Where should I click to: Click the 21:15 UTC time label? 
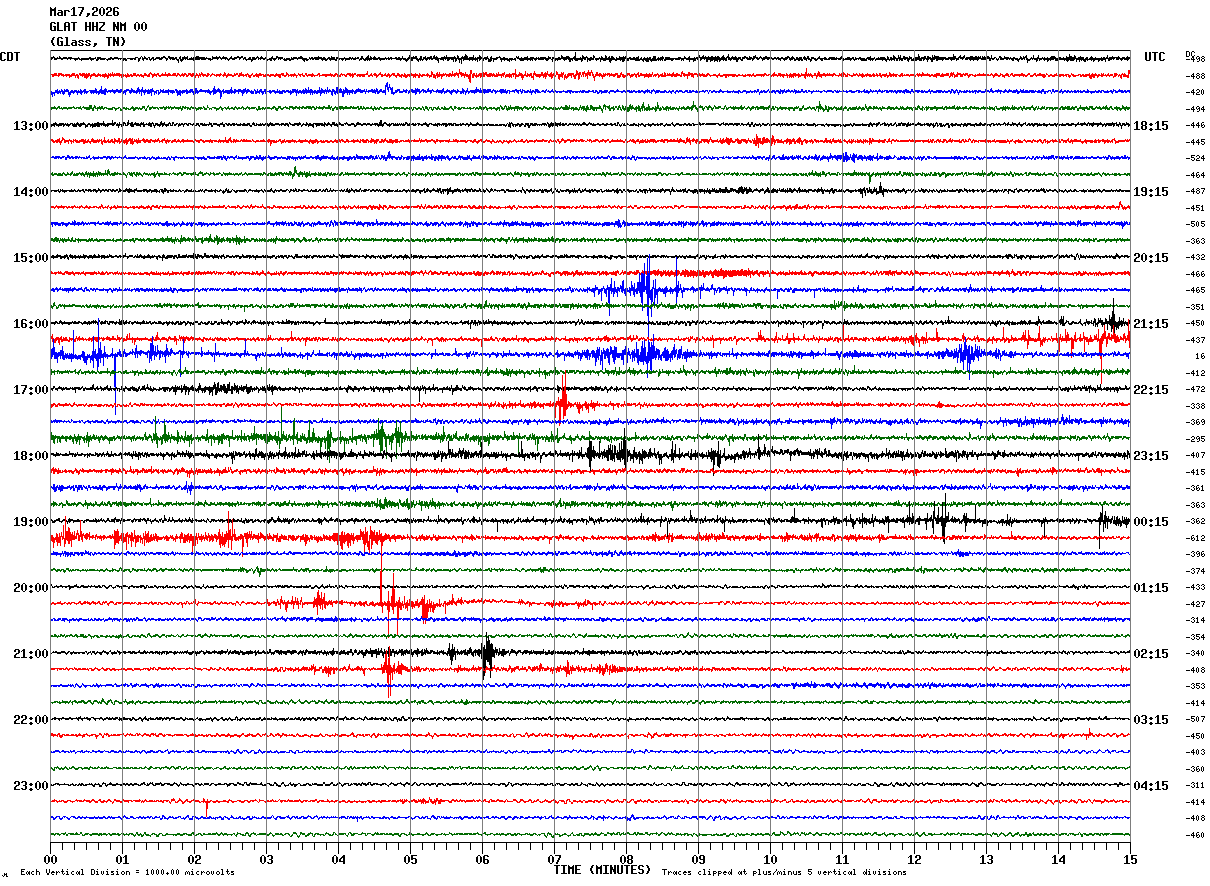click(x=1151, y=324)
